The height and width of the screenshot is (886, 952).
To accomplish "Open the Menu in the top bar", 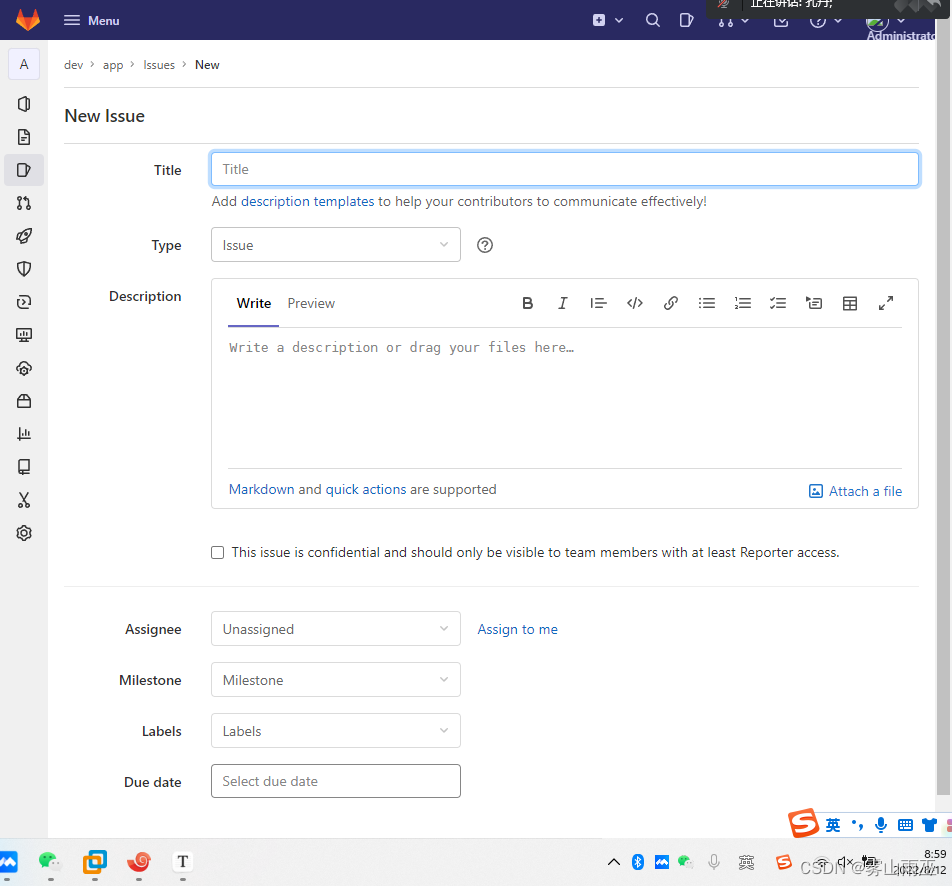I will tap(91, 19).
